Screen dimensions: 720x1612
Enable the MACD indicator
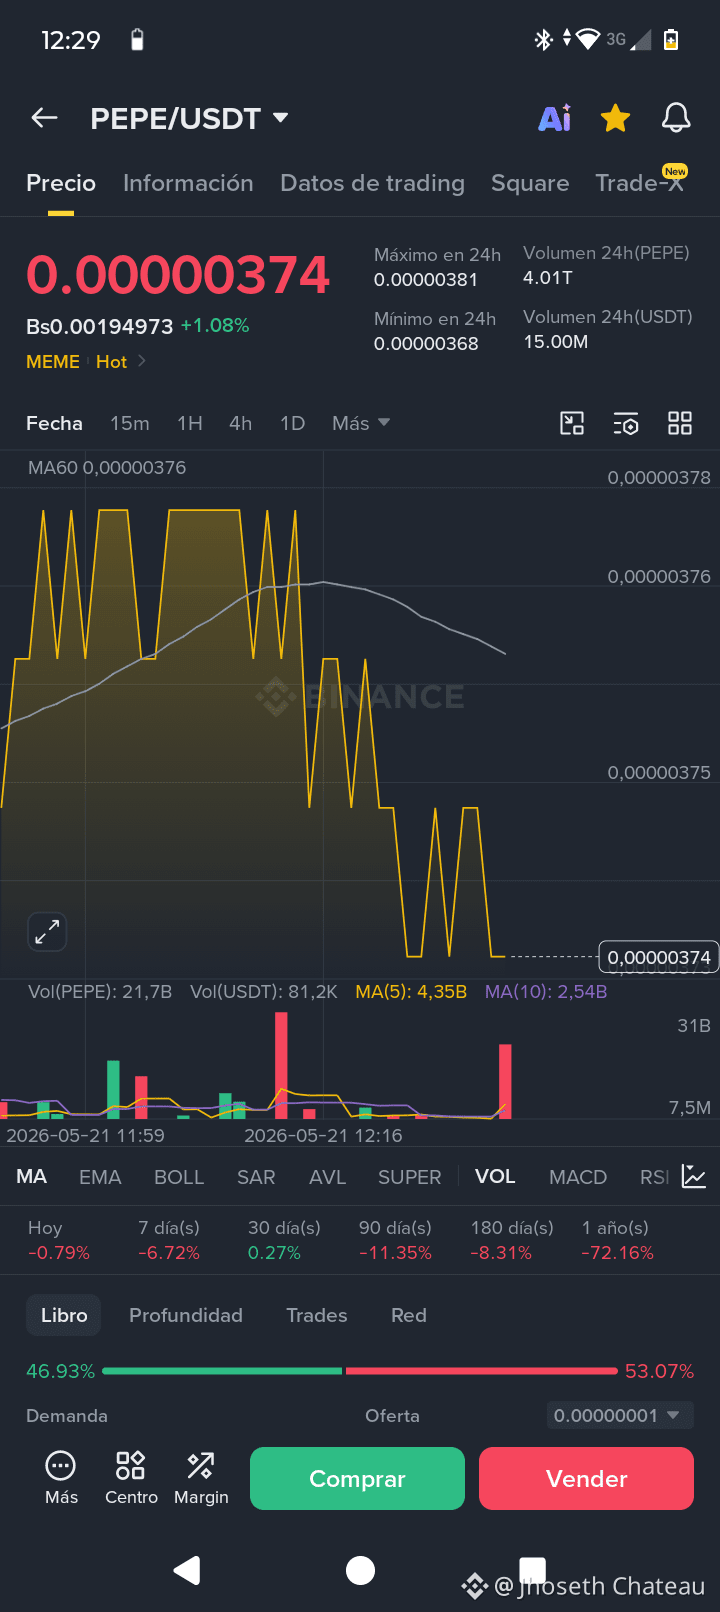[578, 1177]
